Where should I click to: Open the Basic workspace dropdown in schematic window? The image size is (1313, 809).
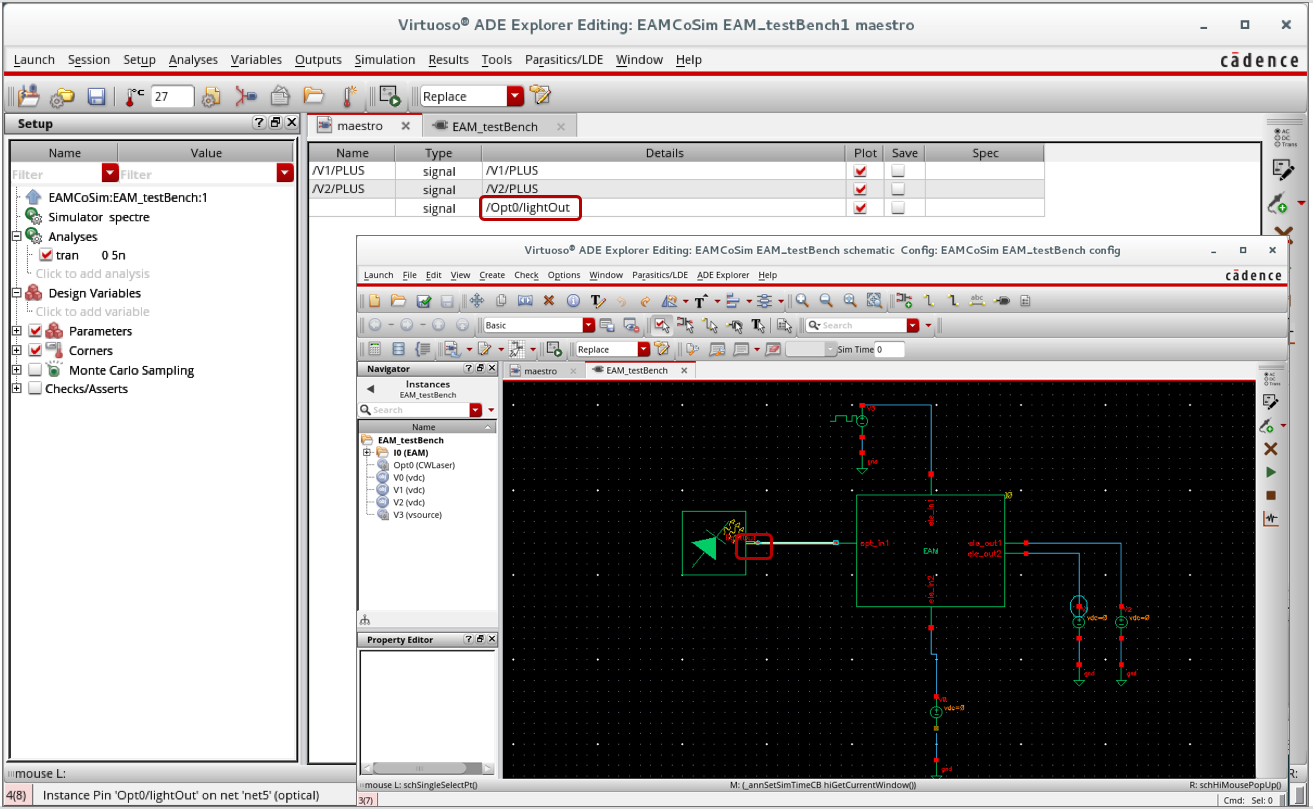pos(588,325)
